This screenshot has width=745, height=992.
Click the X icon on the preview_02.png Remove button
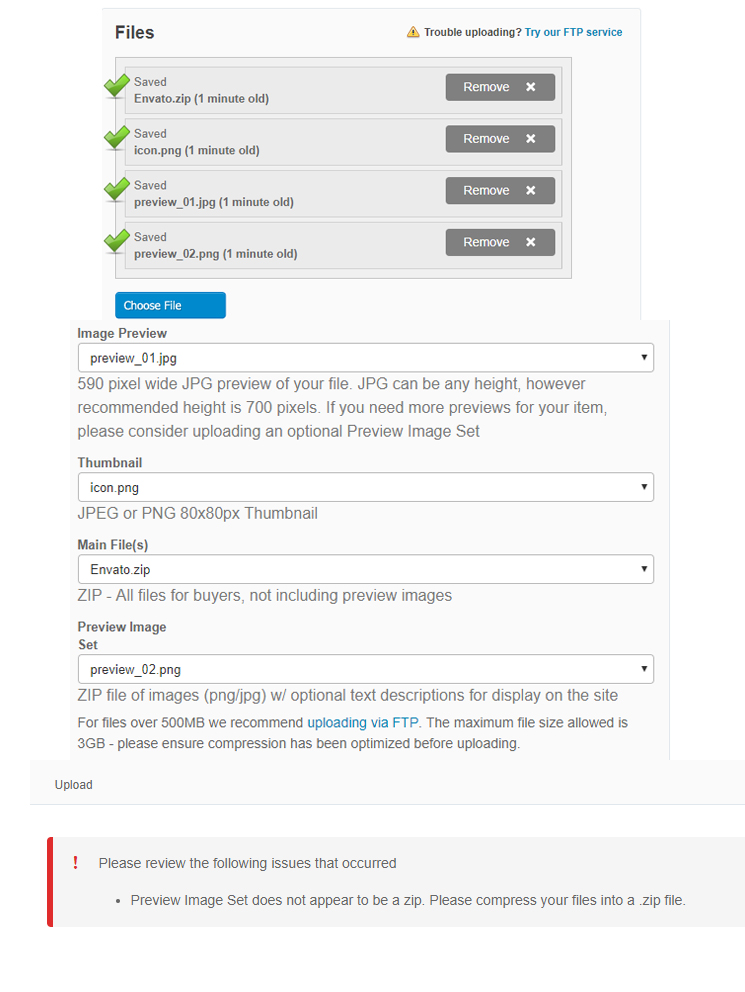click(531, 242)
